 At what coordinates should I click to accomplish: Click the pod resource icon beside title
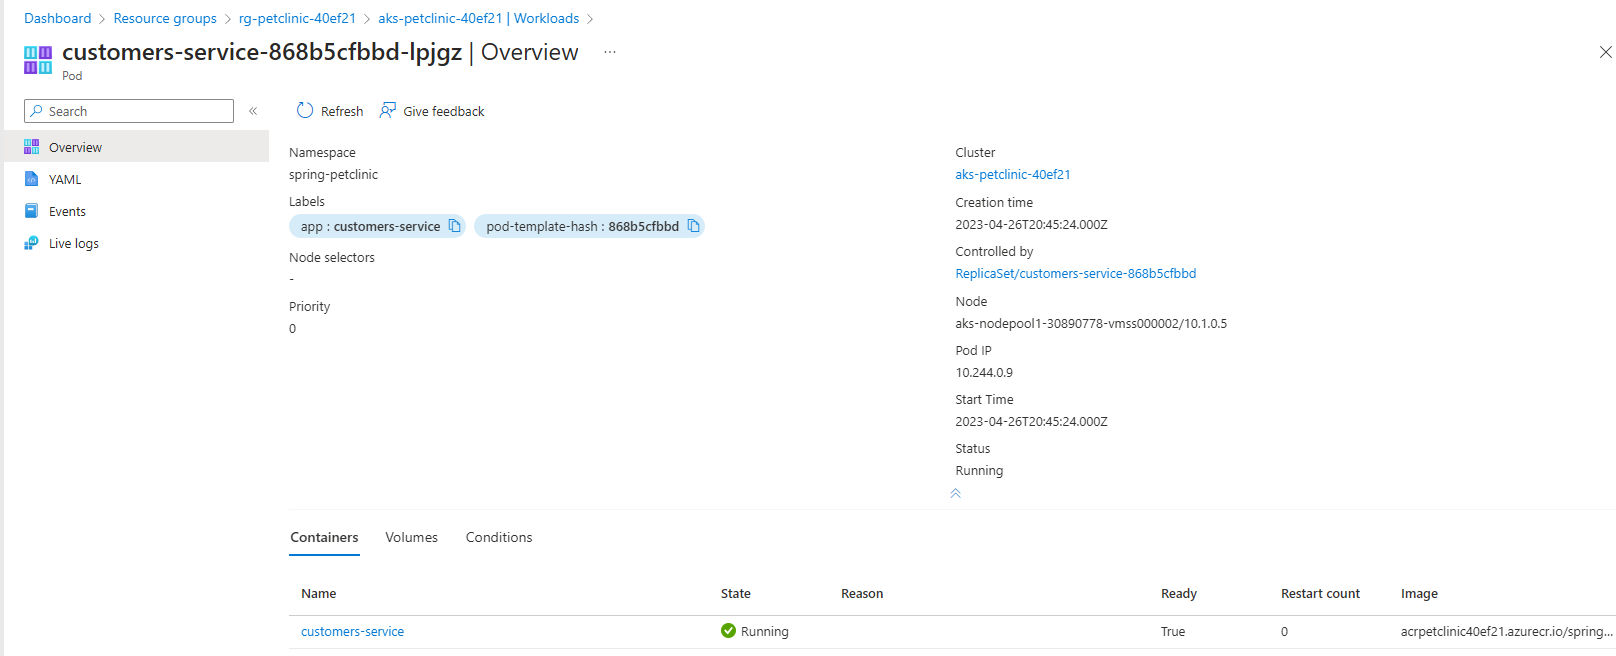tap(38, 60)
